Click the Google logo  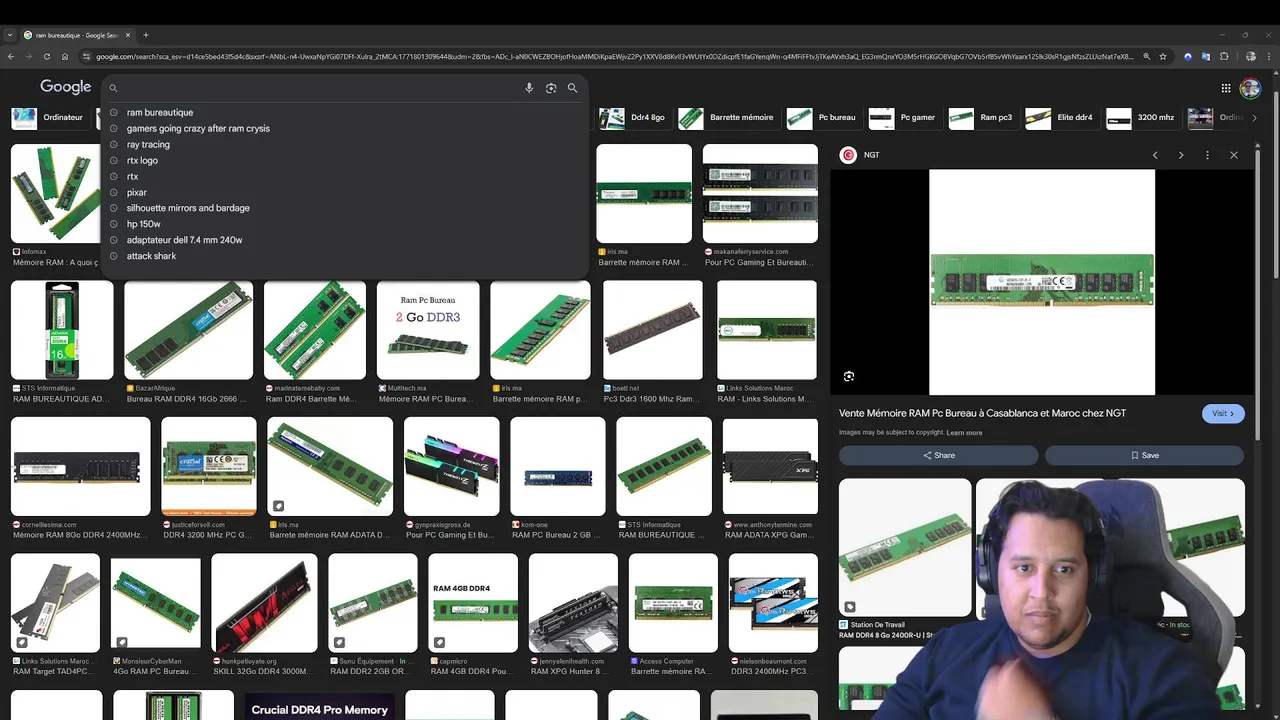click(x=66, y=88)
